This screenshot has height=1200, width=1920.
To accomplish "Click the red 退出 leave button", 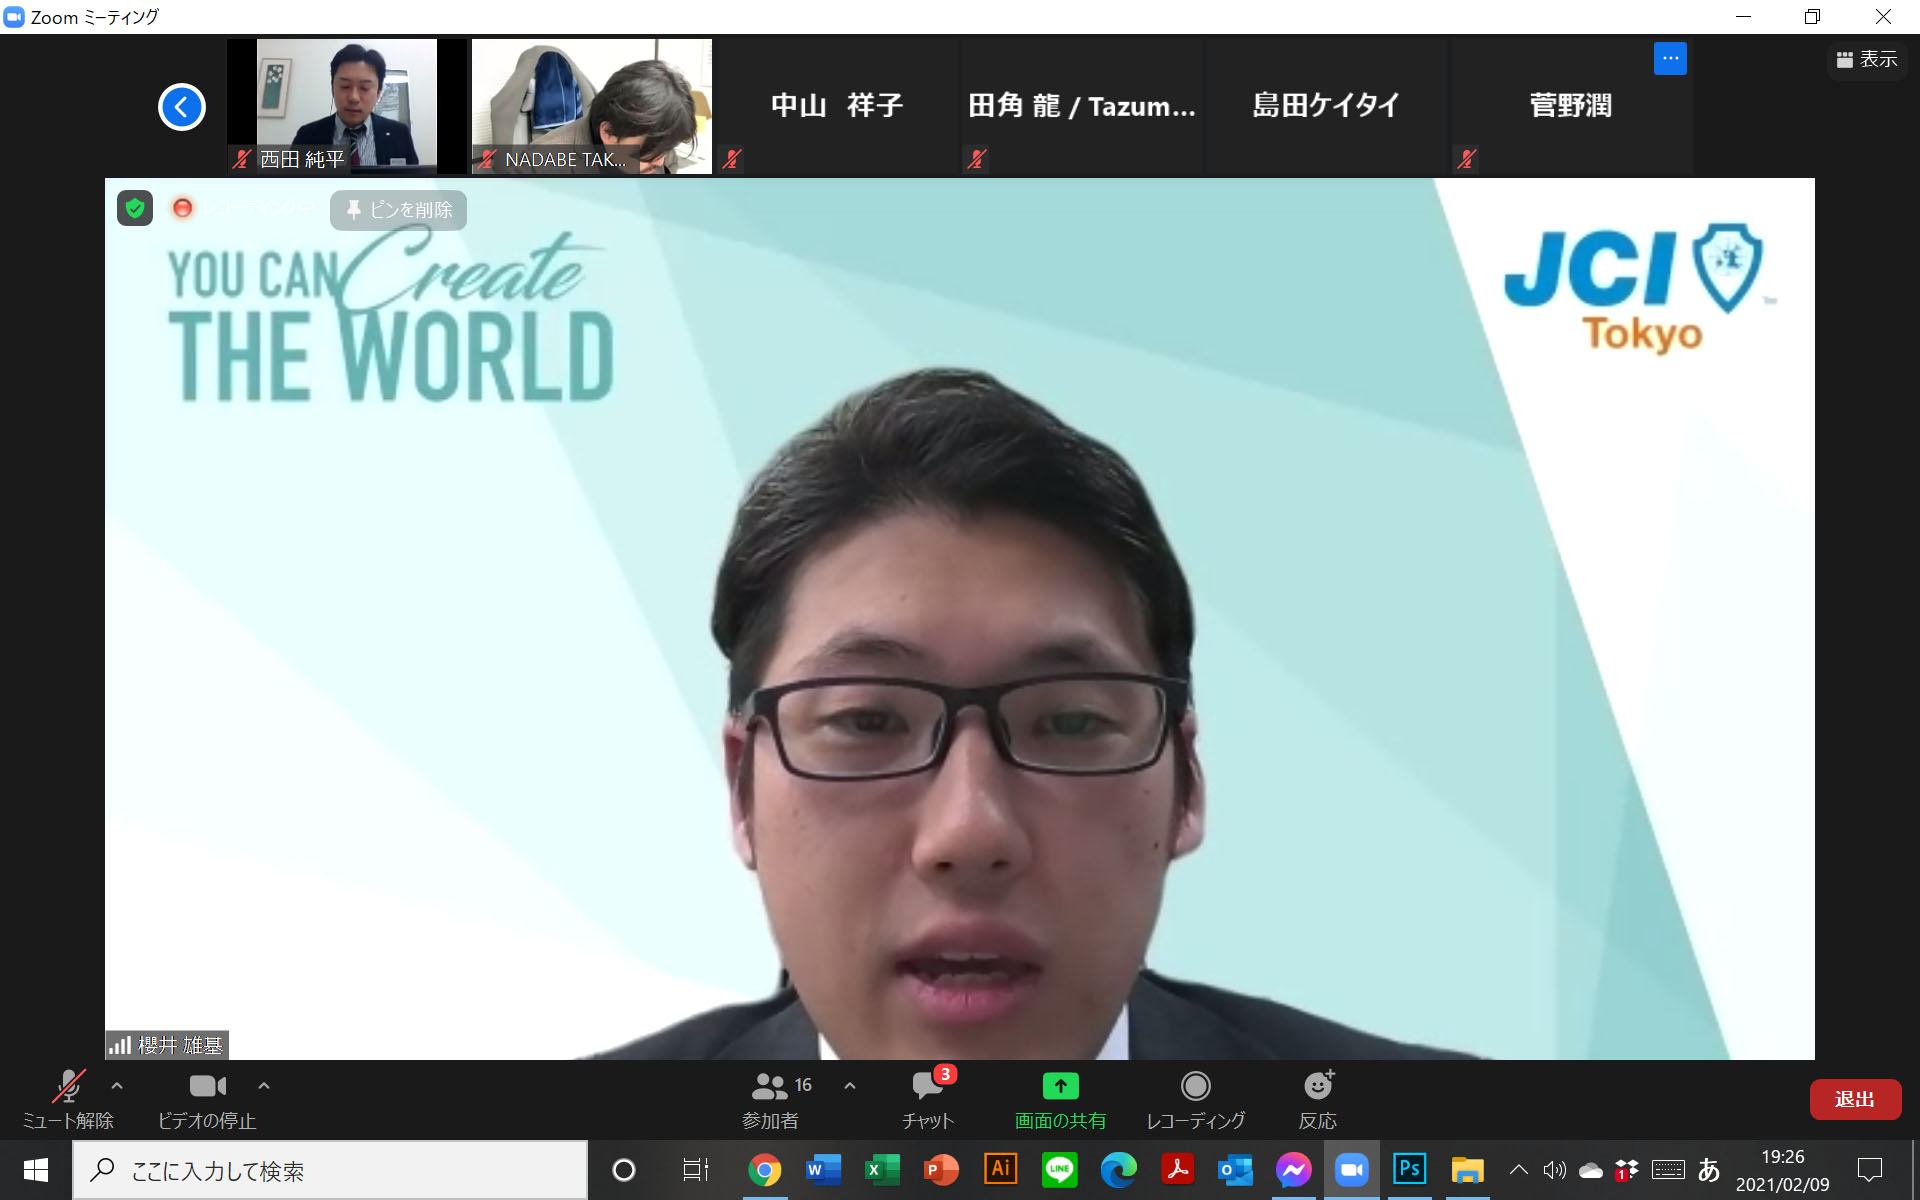I will tap(1854, 1099).
